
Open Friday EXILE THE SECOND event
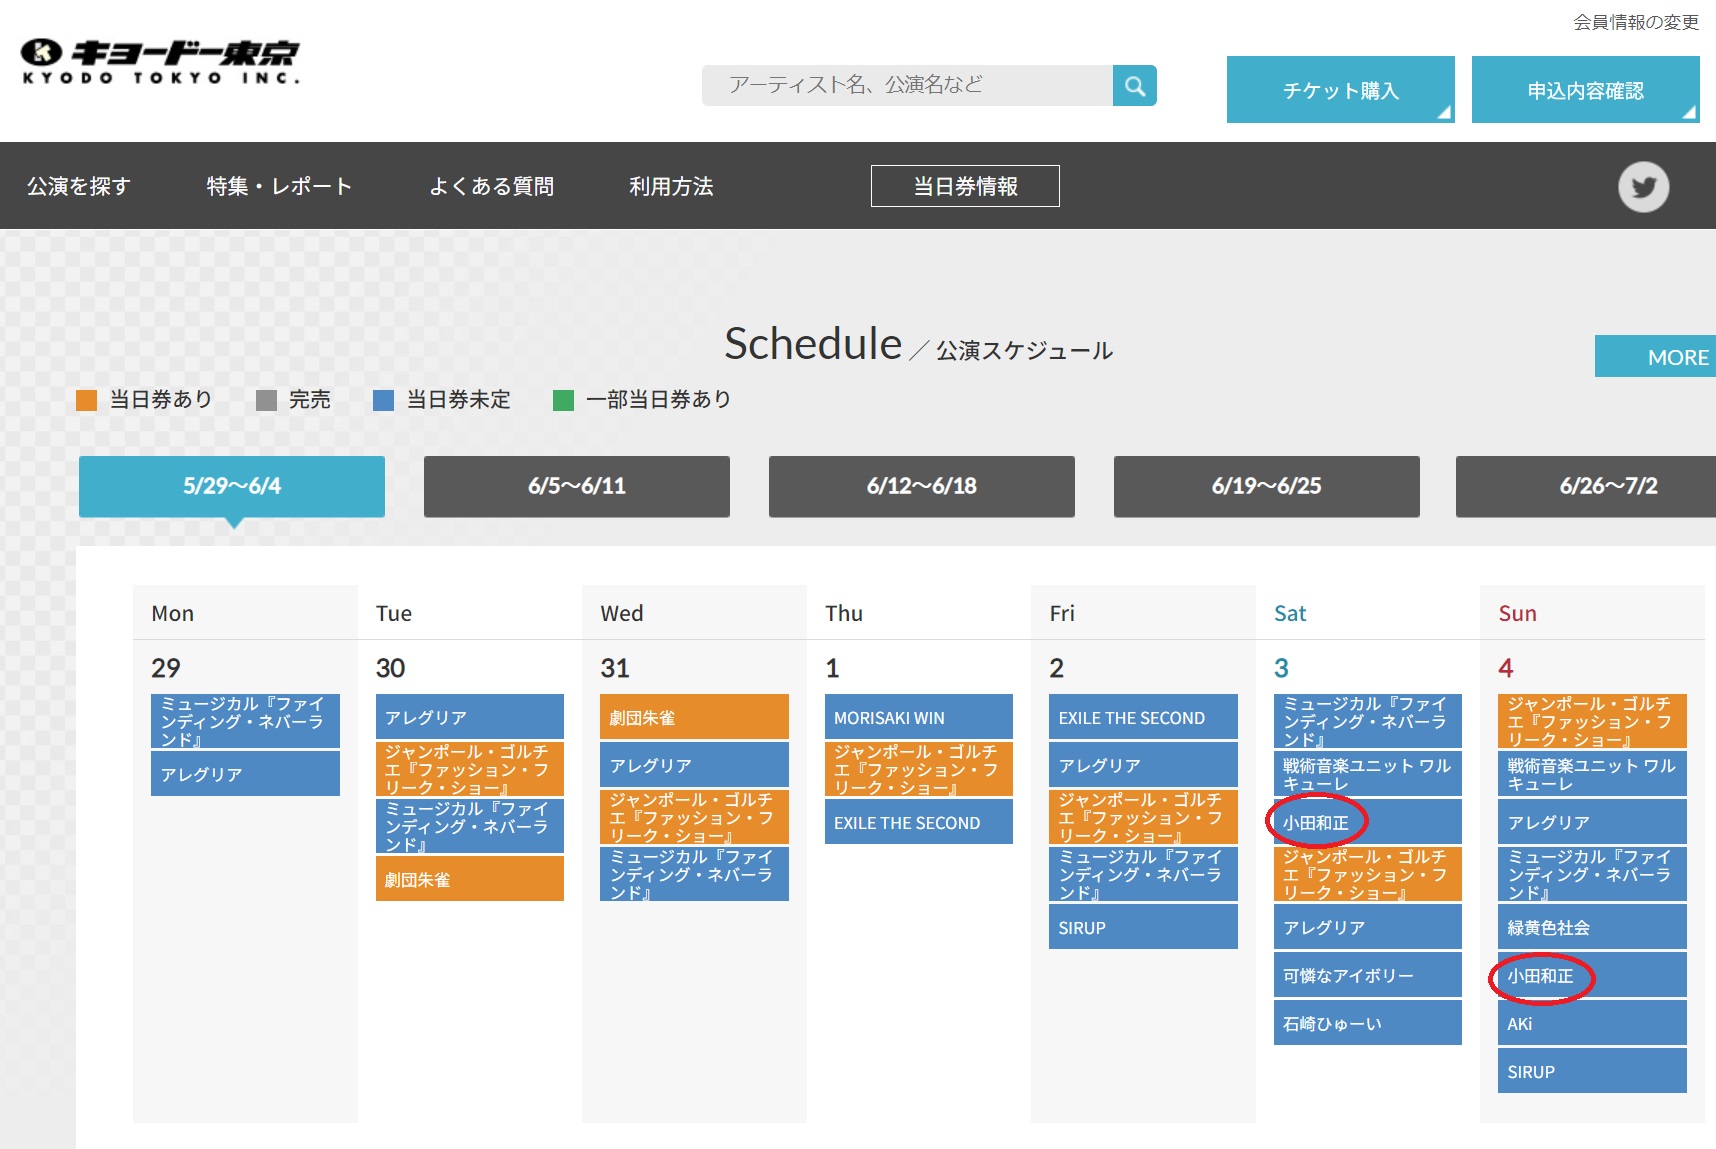[1143, 717]
